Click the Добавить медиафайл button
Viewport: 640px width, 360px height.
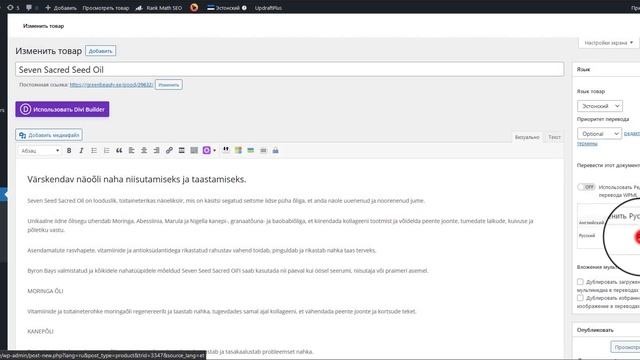[x=49, y=135]
